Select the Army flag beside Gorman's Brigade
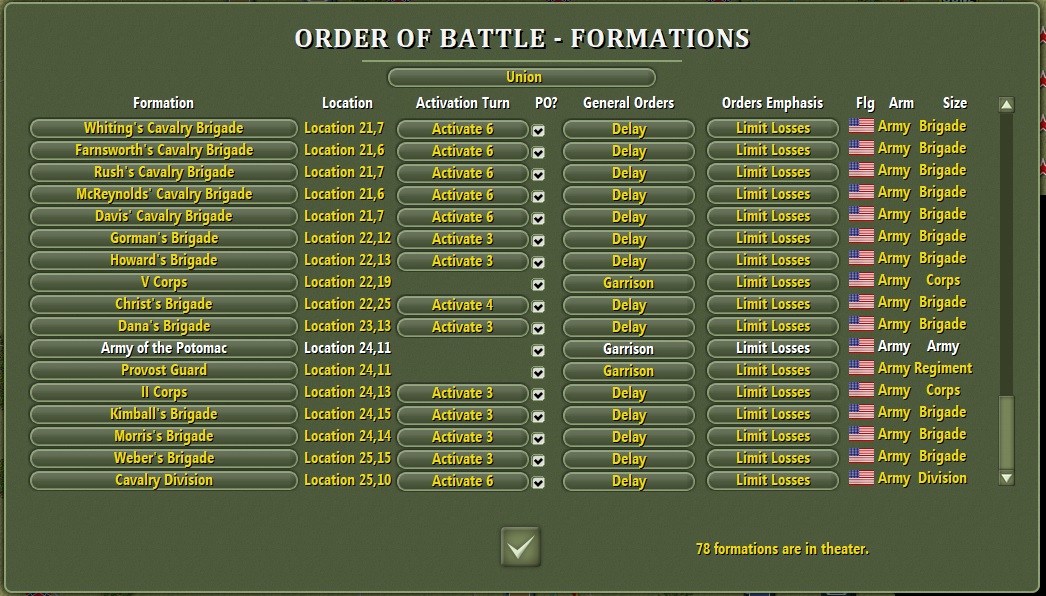This screenshot has height=596, width=1046. coord(859,238)
